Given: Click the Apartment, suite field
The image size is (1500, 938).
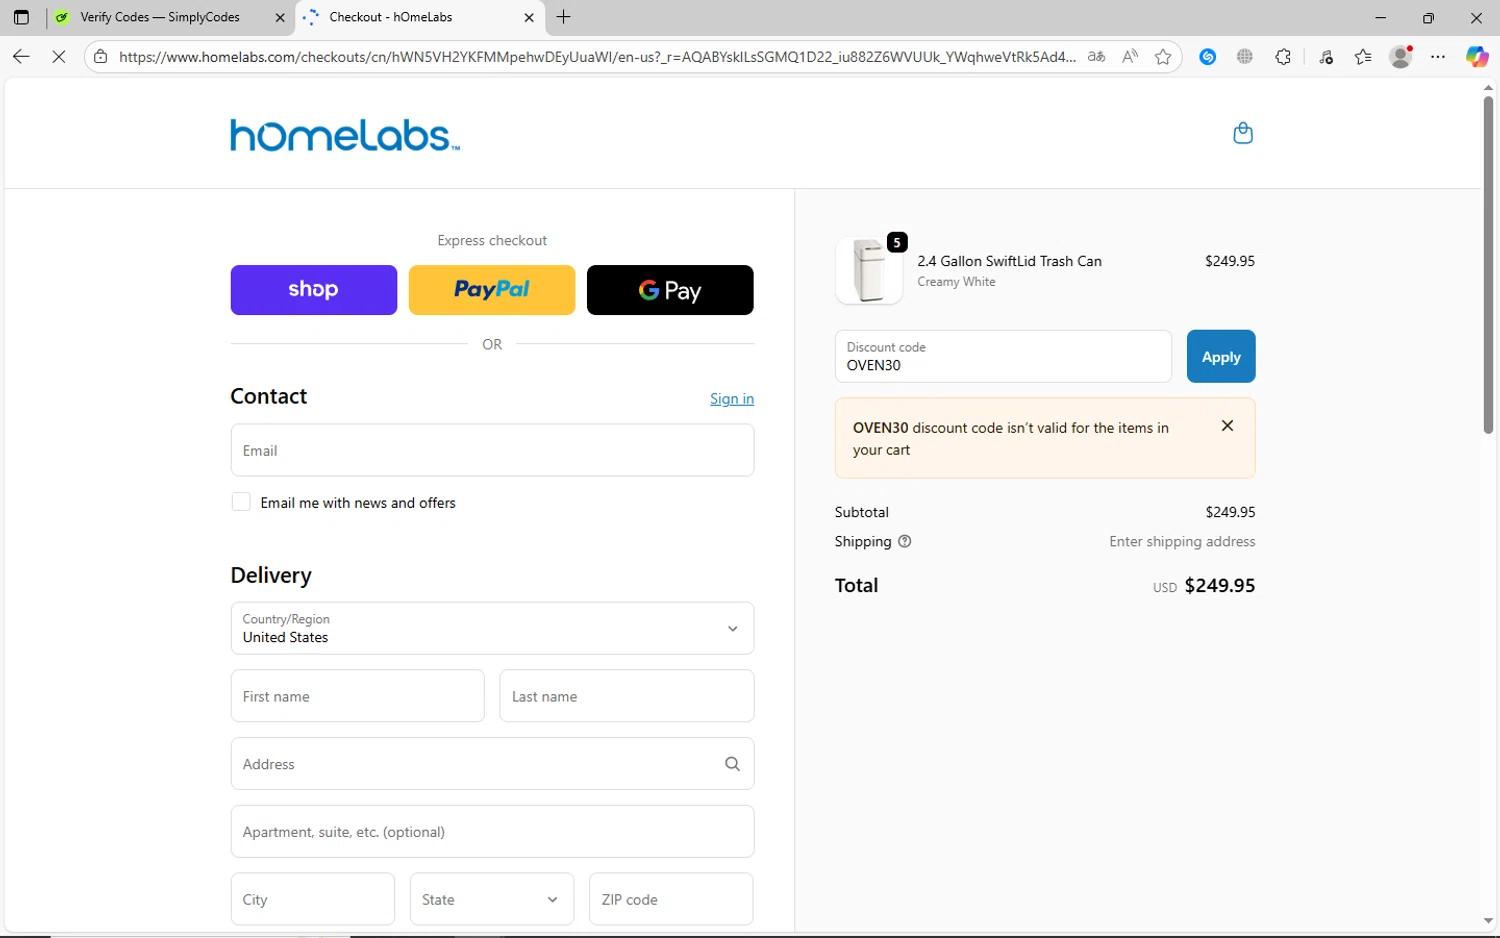Looking at the screenshot, I should pos(492,831).
